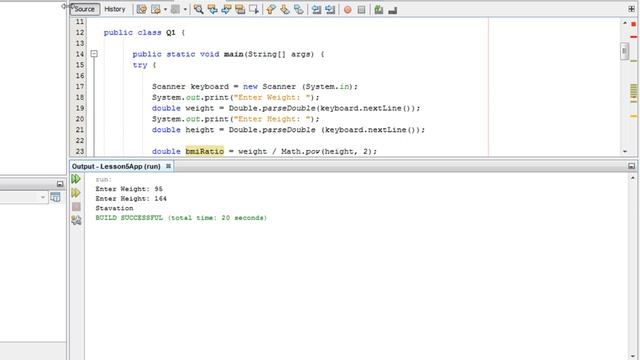Minimize the left-side panel group

coord(60,184)
